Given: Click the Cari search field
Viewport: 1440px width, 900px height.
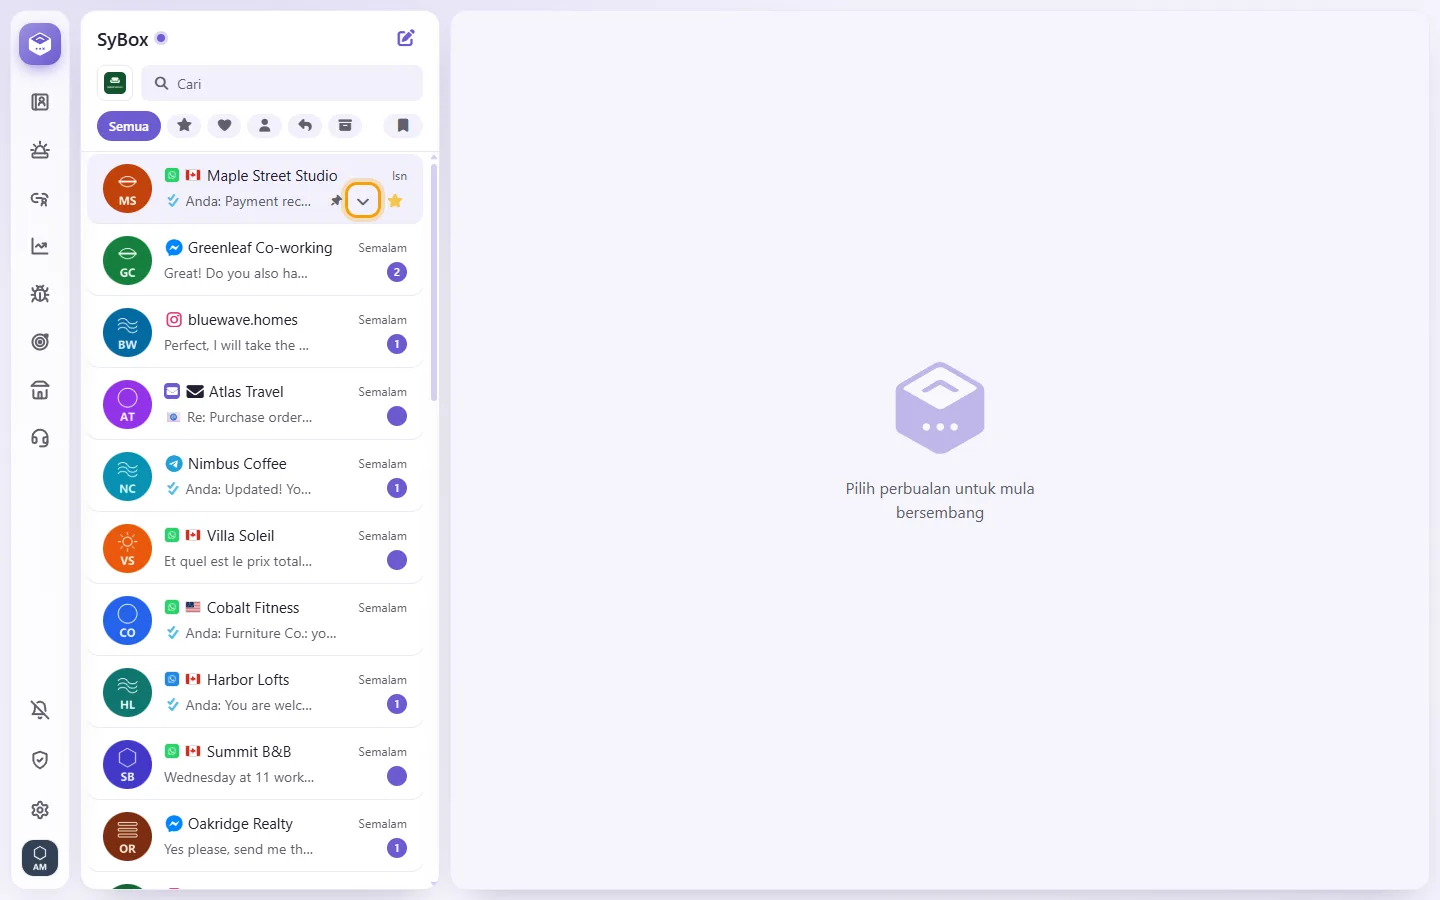Looking at the screenshot, I should pyautogui.click(x=282, y=84).
